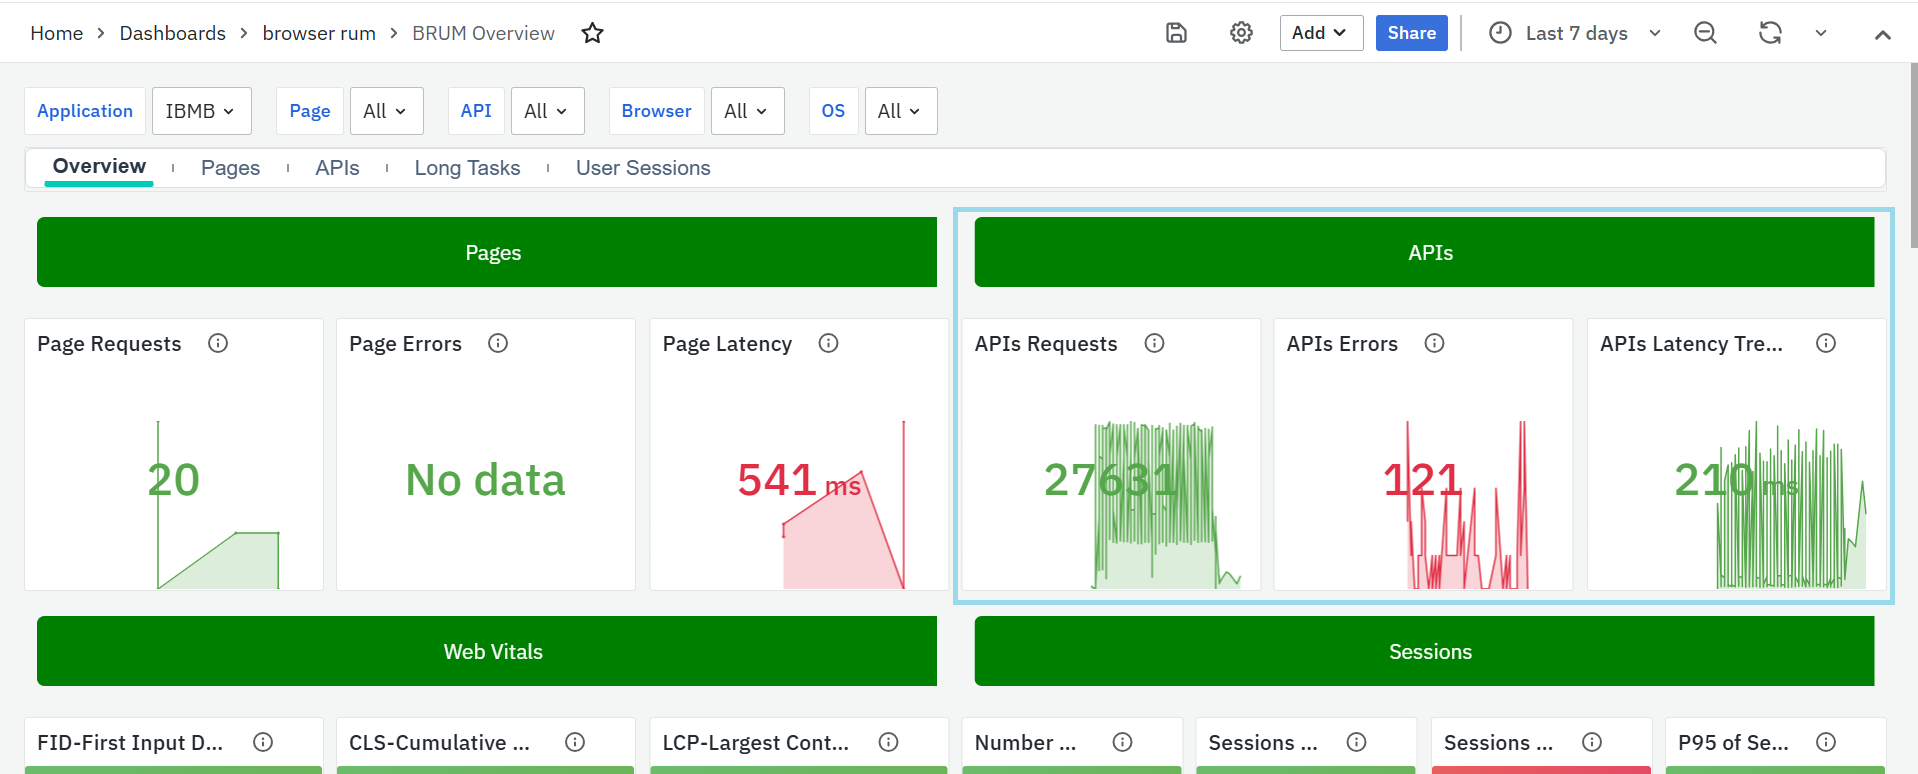The height and width of the screenshot is (774, 1918).
Task: Expand the Last 7 days time picker
Action: [x=1575, y=33]
